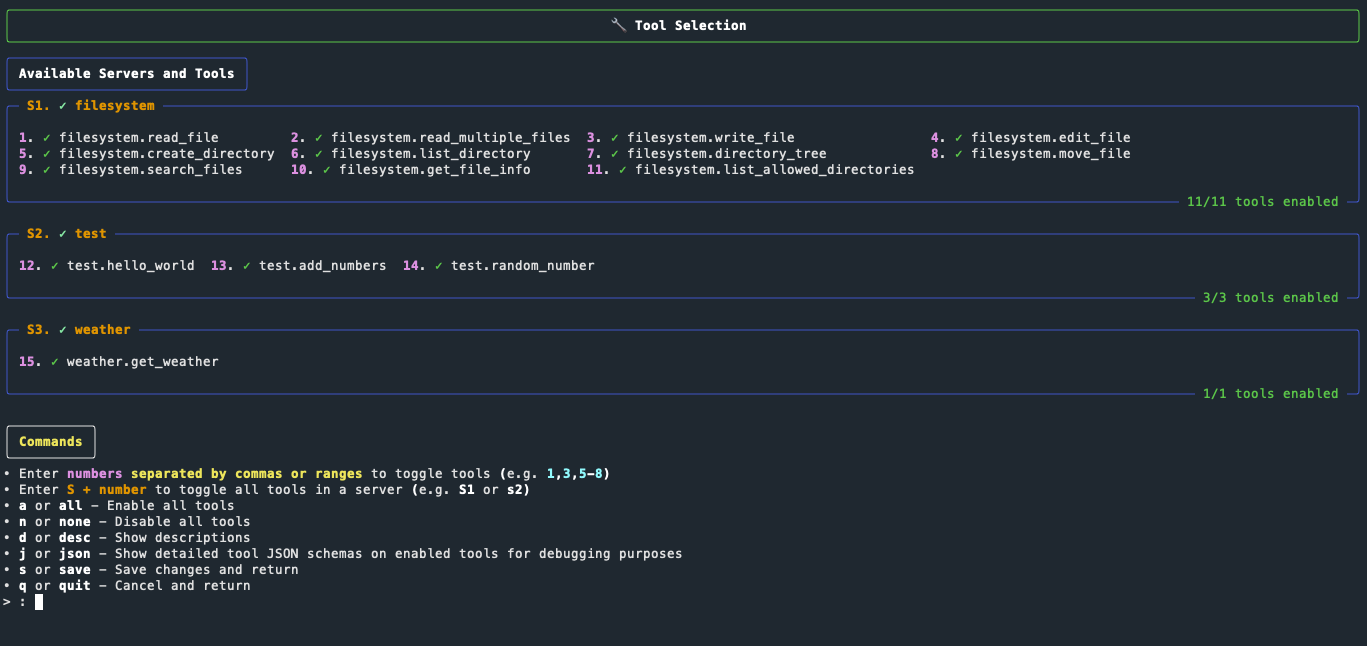Click the S1. server number label
The image size is (1367, 646).
coord(39,106)
